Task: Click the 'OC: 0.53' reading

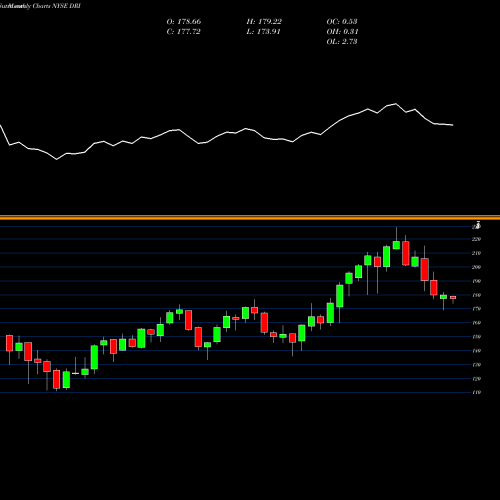Action: click(x=342, y=22)
